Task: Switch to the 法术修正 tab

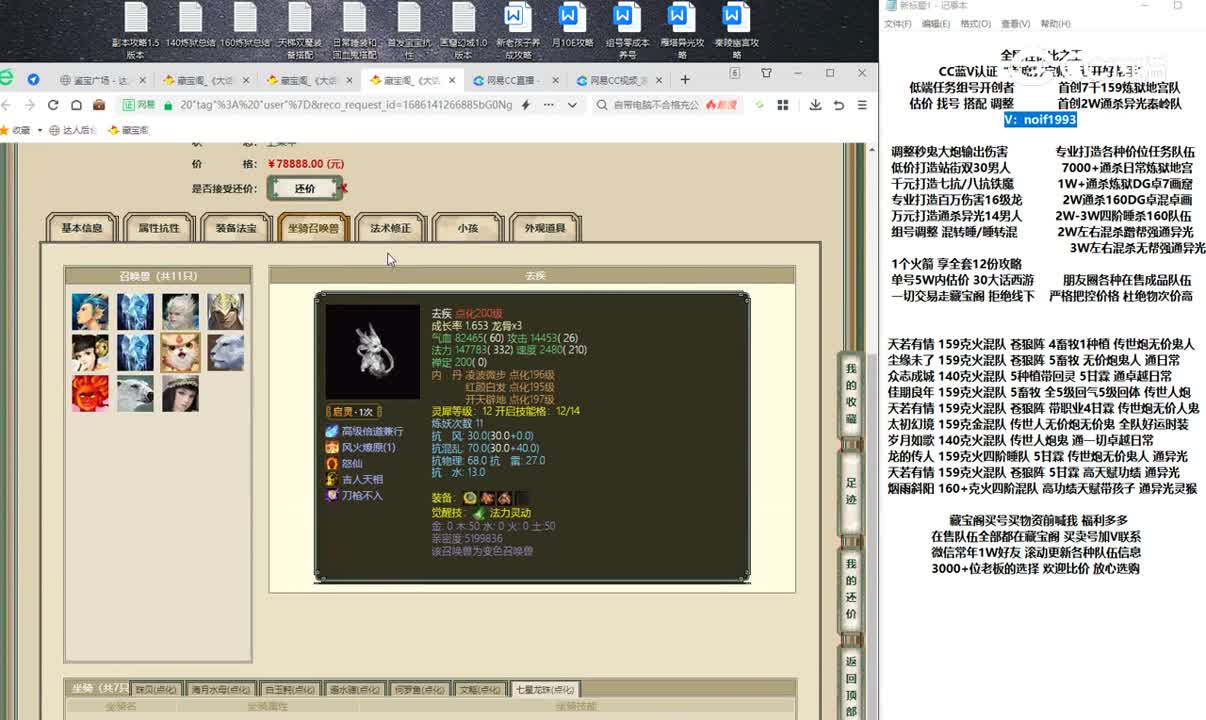Action: (x=391, y=228)
